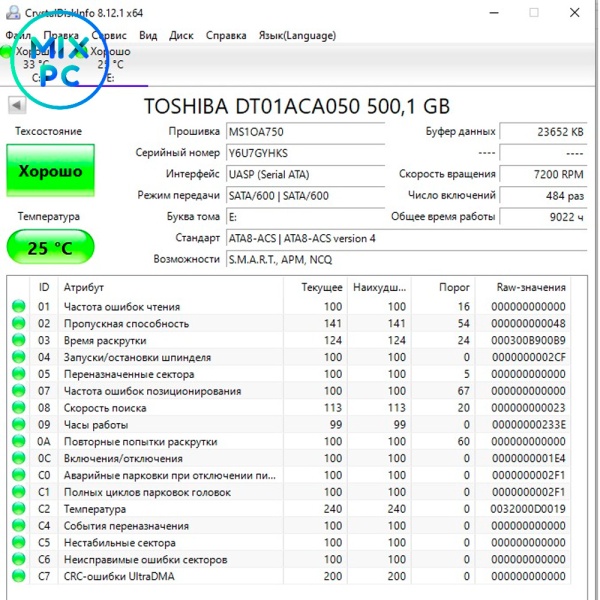This screenshot has width=600, height=600.
Task: Click status dot for Аварийные парковки row
Action: (x=18, y=474)
